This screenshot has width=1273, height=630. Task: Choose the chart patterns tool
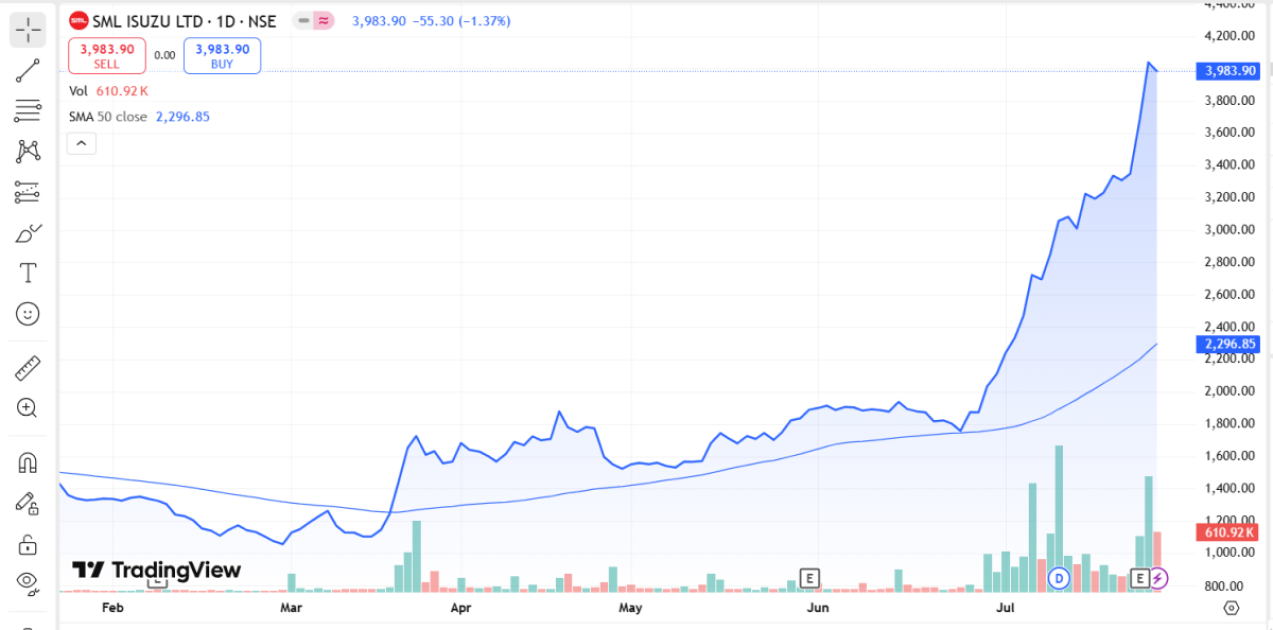[x=28, y=151]
